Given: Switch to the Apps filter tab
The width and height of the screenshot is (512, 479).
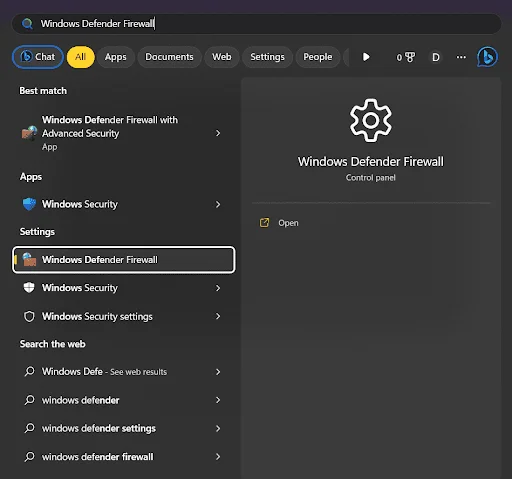Looking at the screenshot, I should click(116, 57).
